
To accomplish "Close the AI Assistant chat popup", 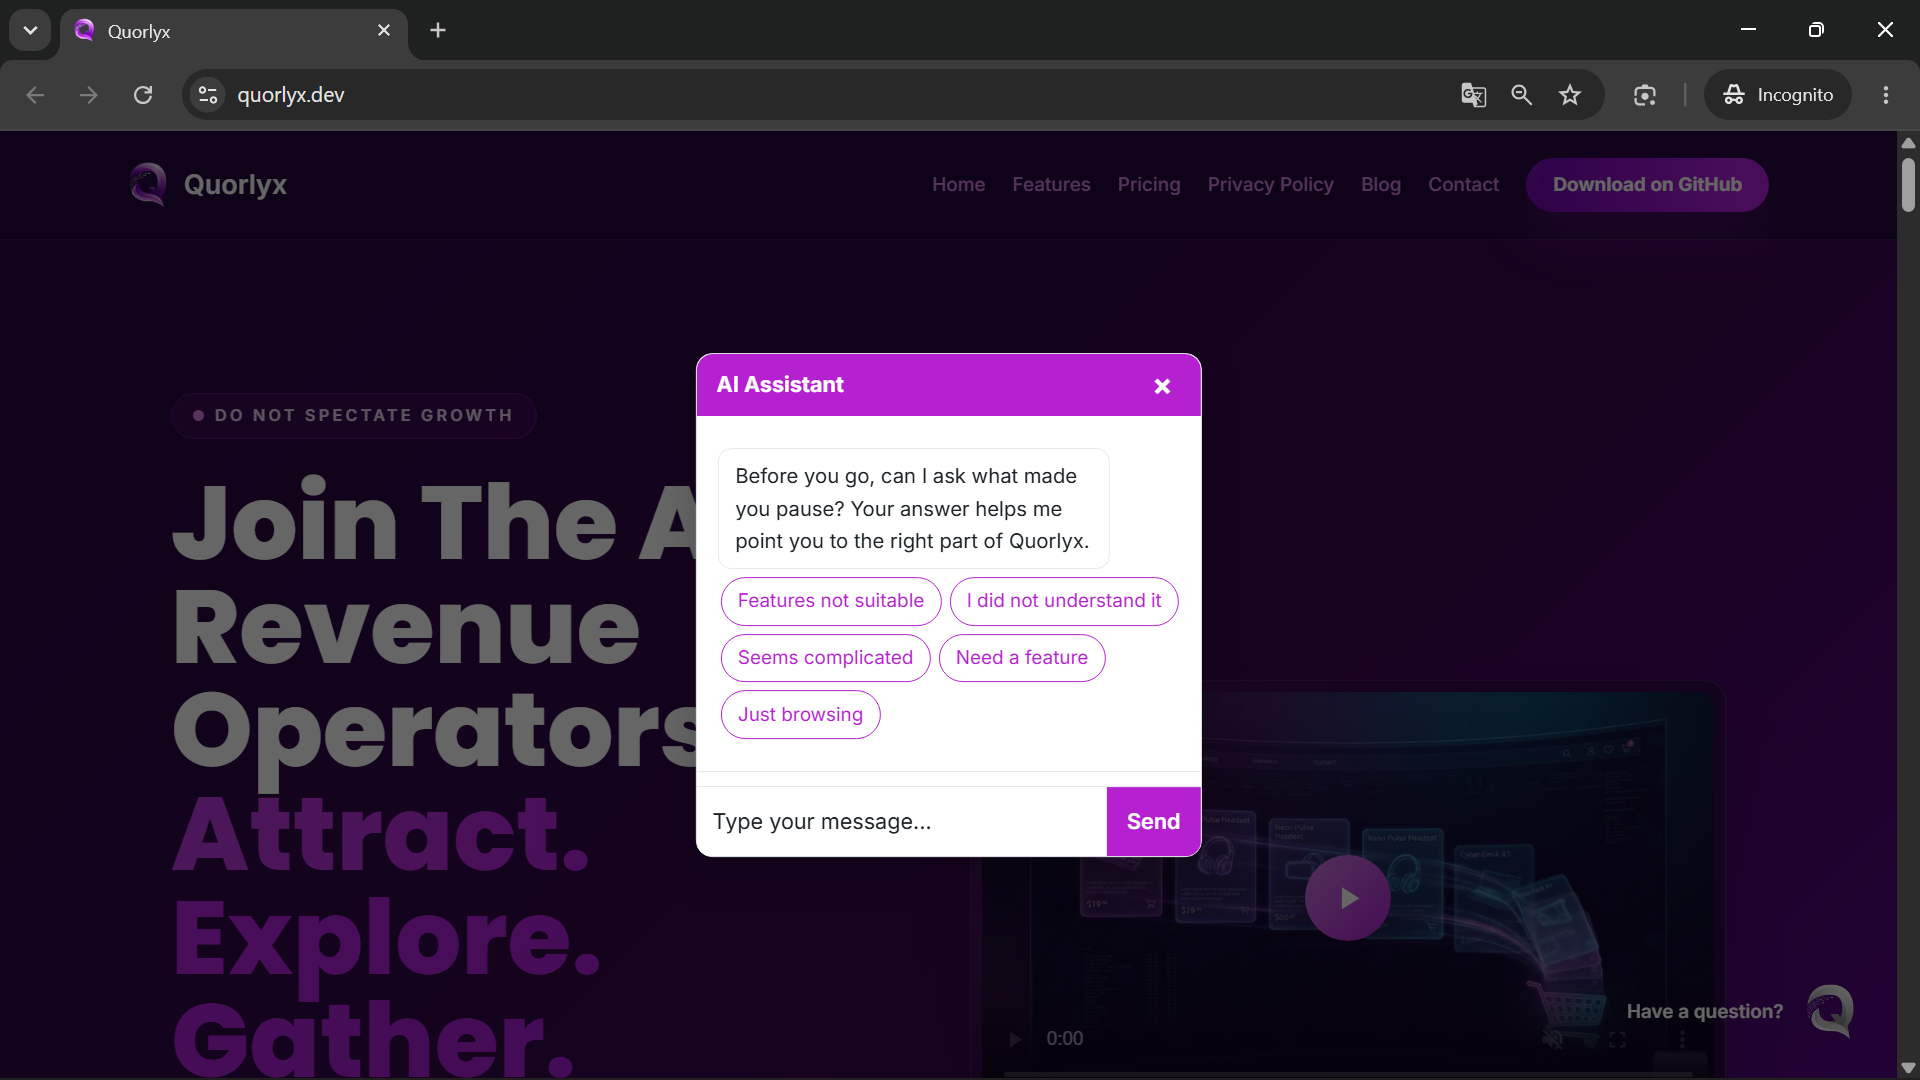I will coord(1162,386).
